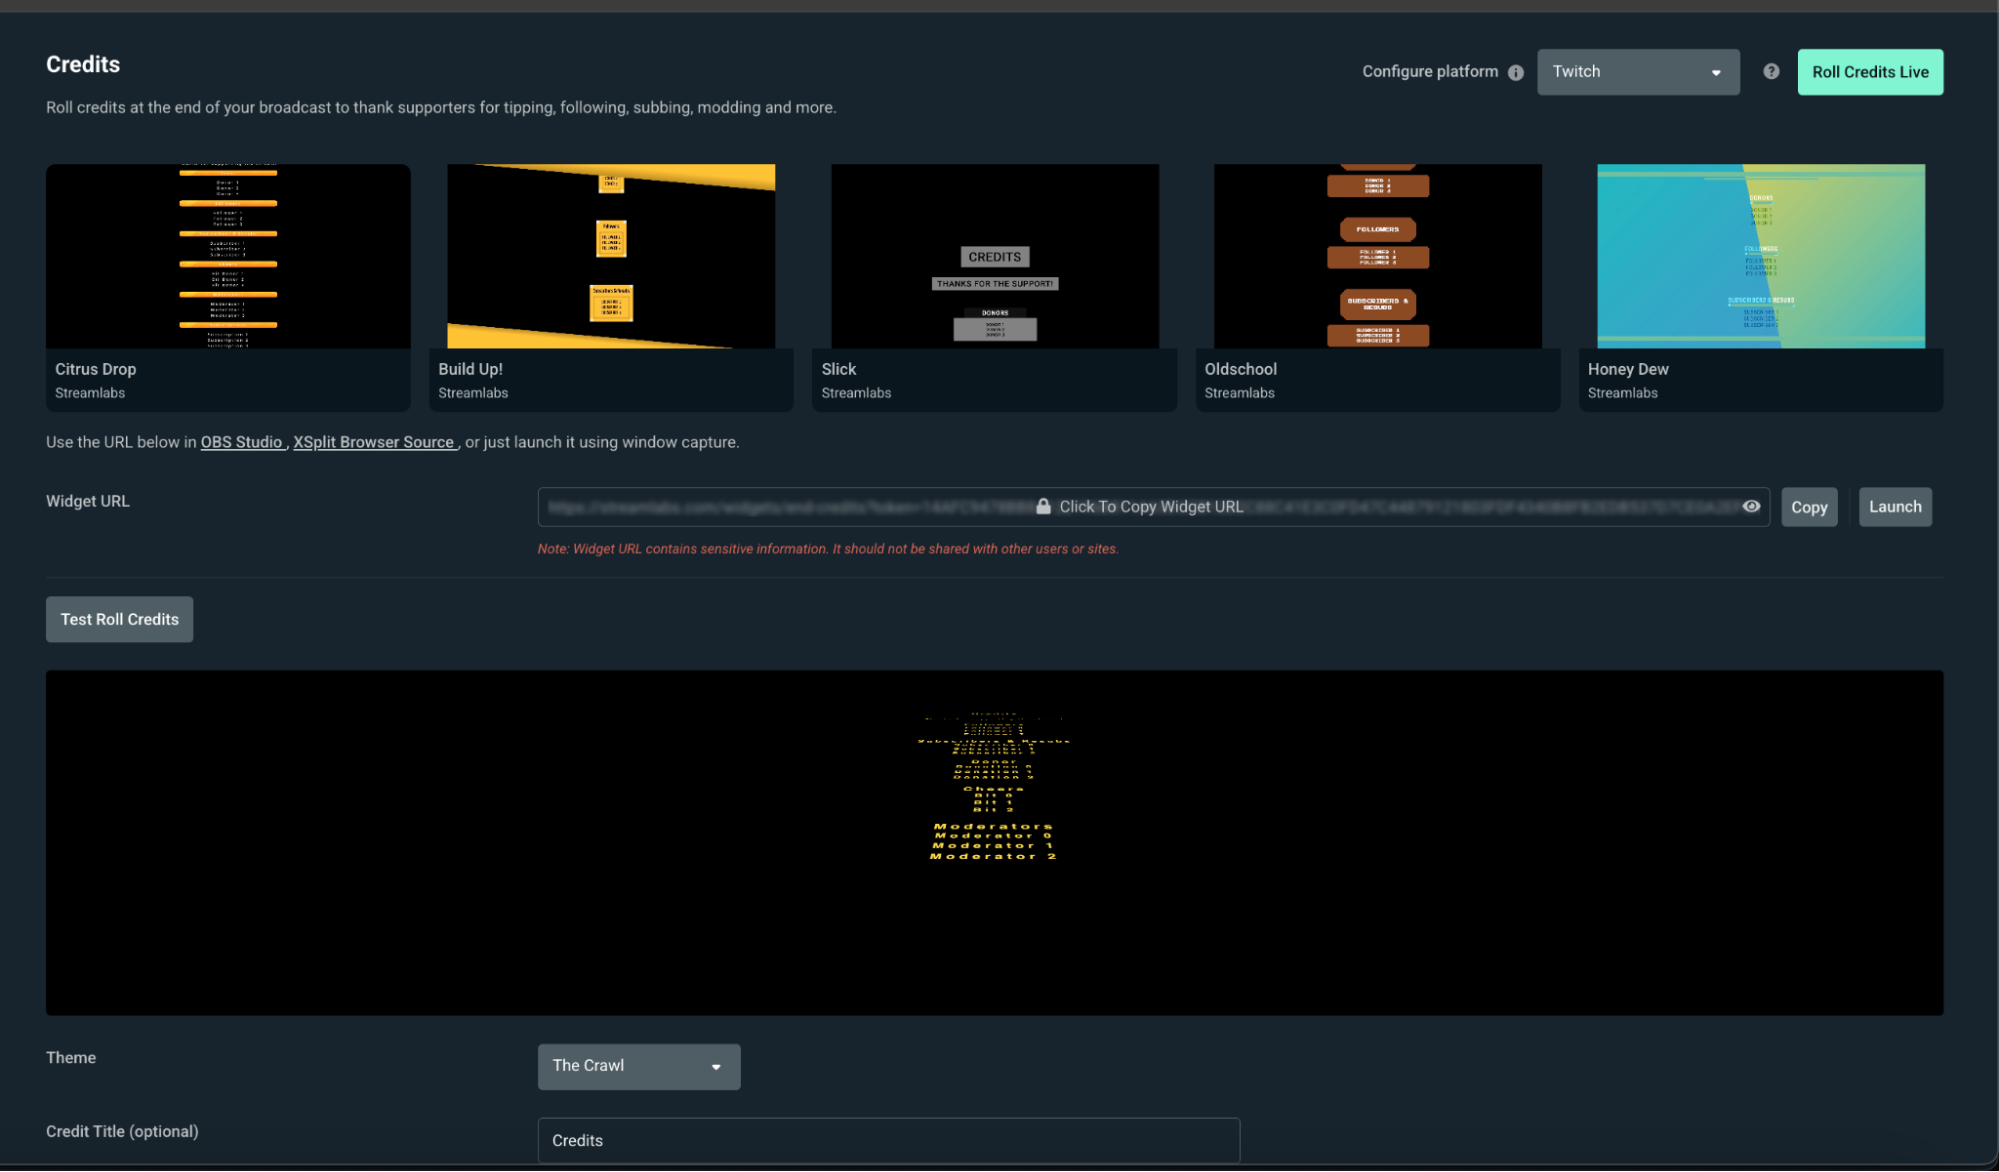Select the Honey Dew theme thumbnail

[x=1760, y=256]
